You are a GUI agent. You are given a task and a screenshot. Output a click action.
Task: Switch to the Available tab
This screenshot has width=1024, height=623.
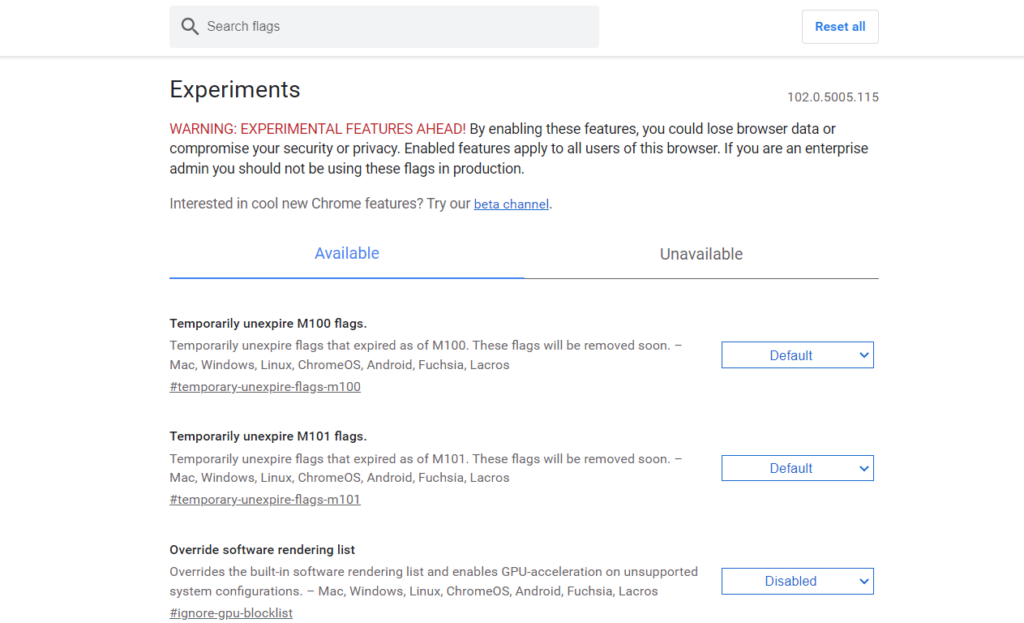coord(347,253)
